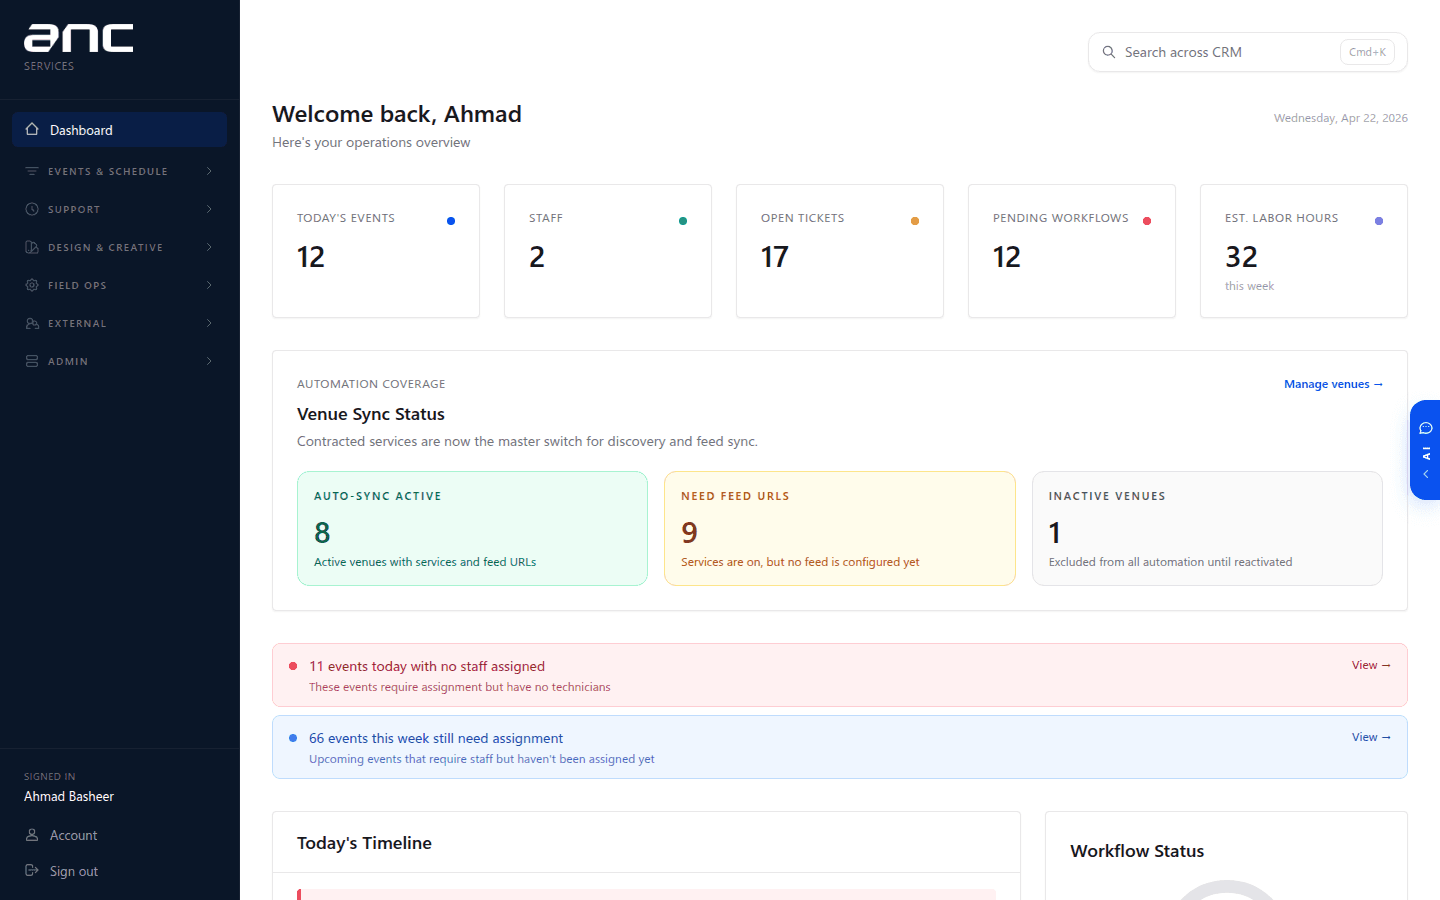1440x900 pixels.
Task: Select the Inactive Venues tile
Action: (x=1207, y=528)
